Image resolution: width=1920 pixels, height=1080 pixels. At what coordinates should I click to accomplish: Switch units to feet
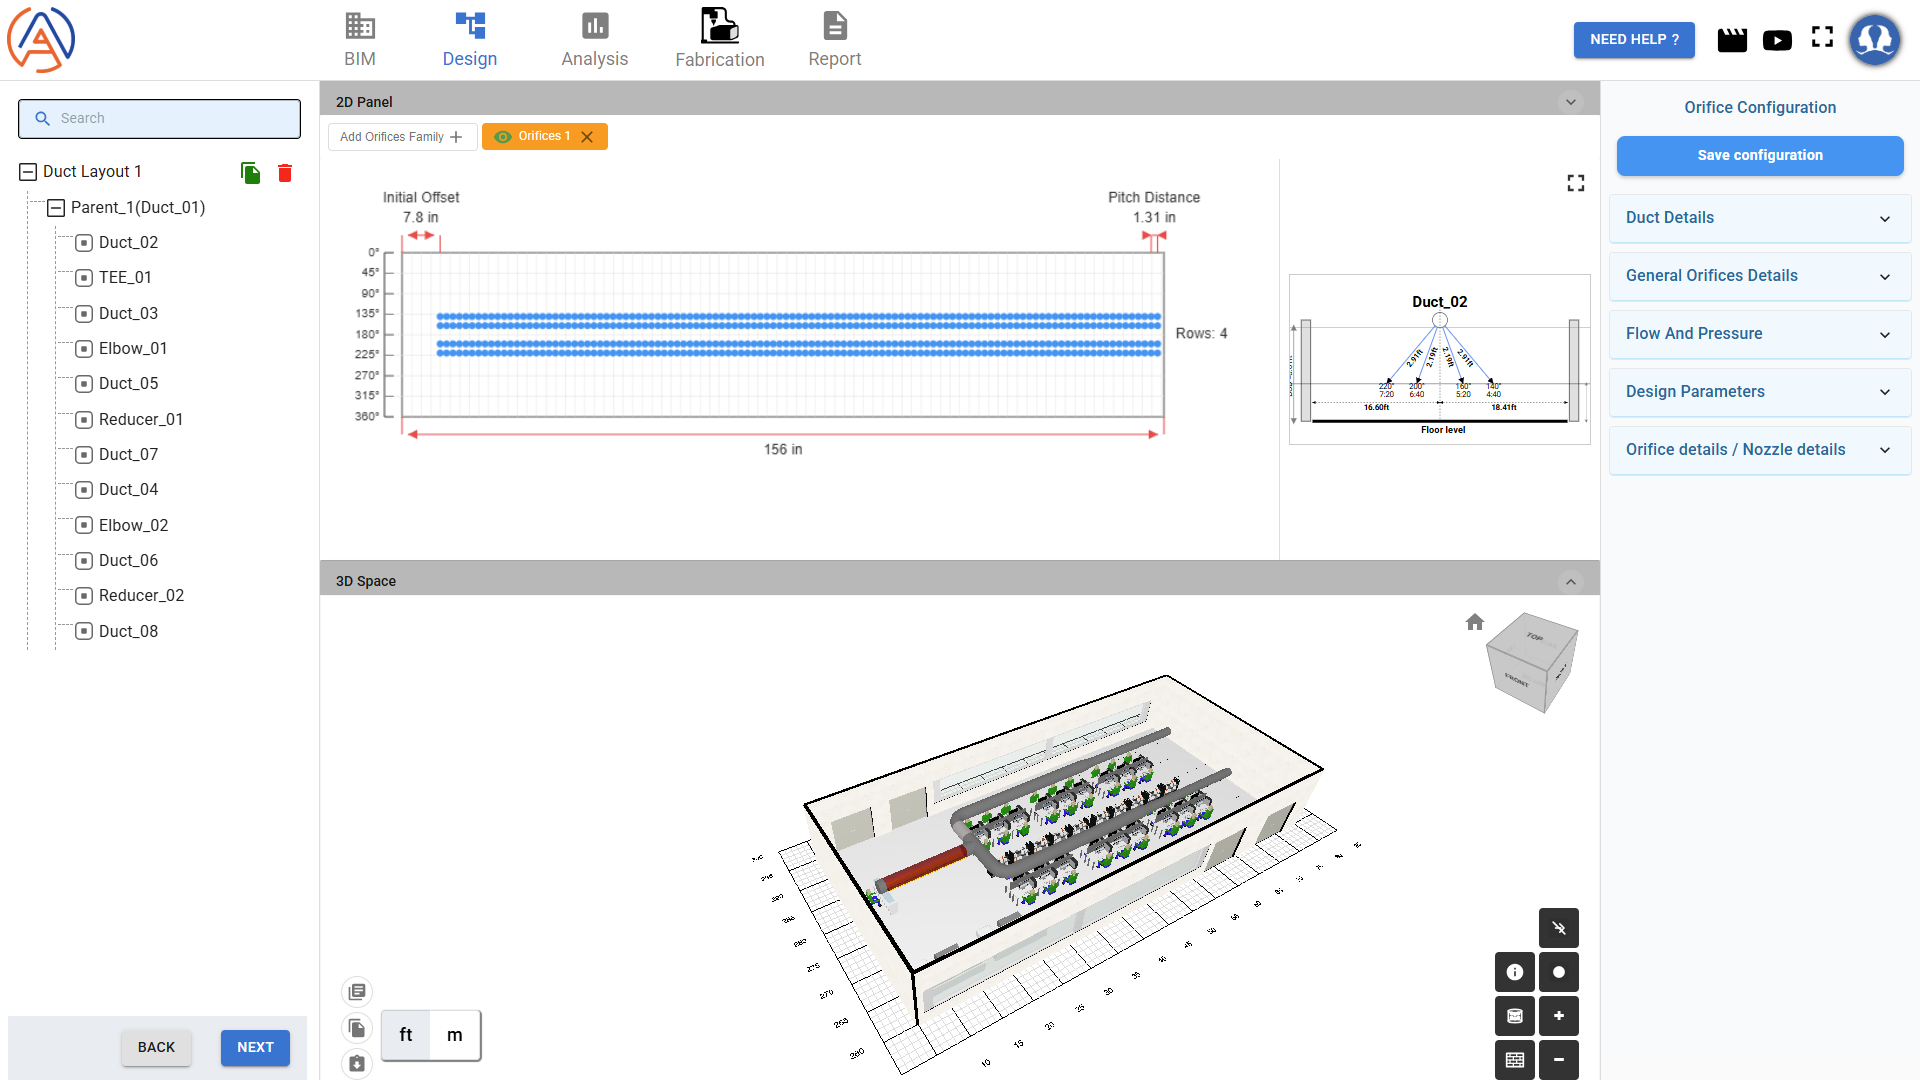(x=406, y=1035)
